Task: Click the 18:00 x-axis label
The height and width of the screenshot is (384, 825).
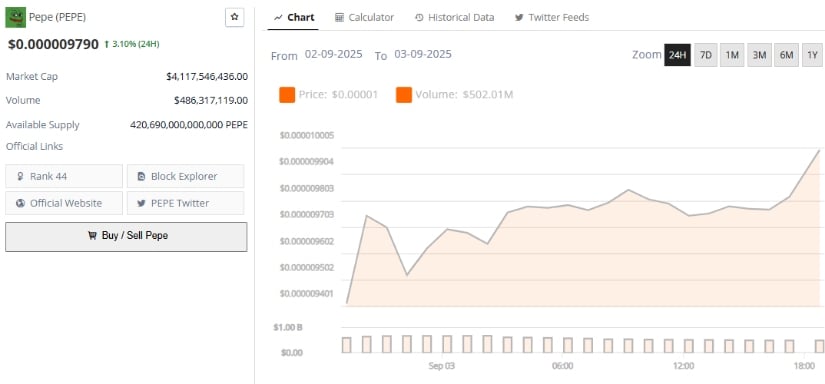Action: pyautogui.click(x=804, y=366)
